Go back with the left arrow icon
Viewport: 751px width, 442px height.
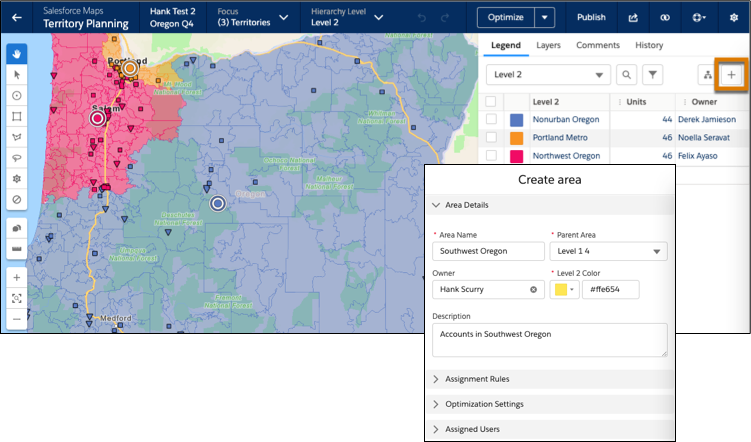click(x=17, y=18)
